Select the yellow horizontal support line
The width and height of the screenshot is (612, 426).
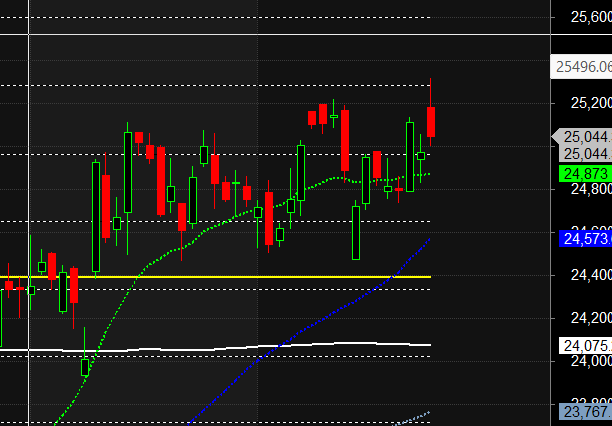(x=215, y=277)
